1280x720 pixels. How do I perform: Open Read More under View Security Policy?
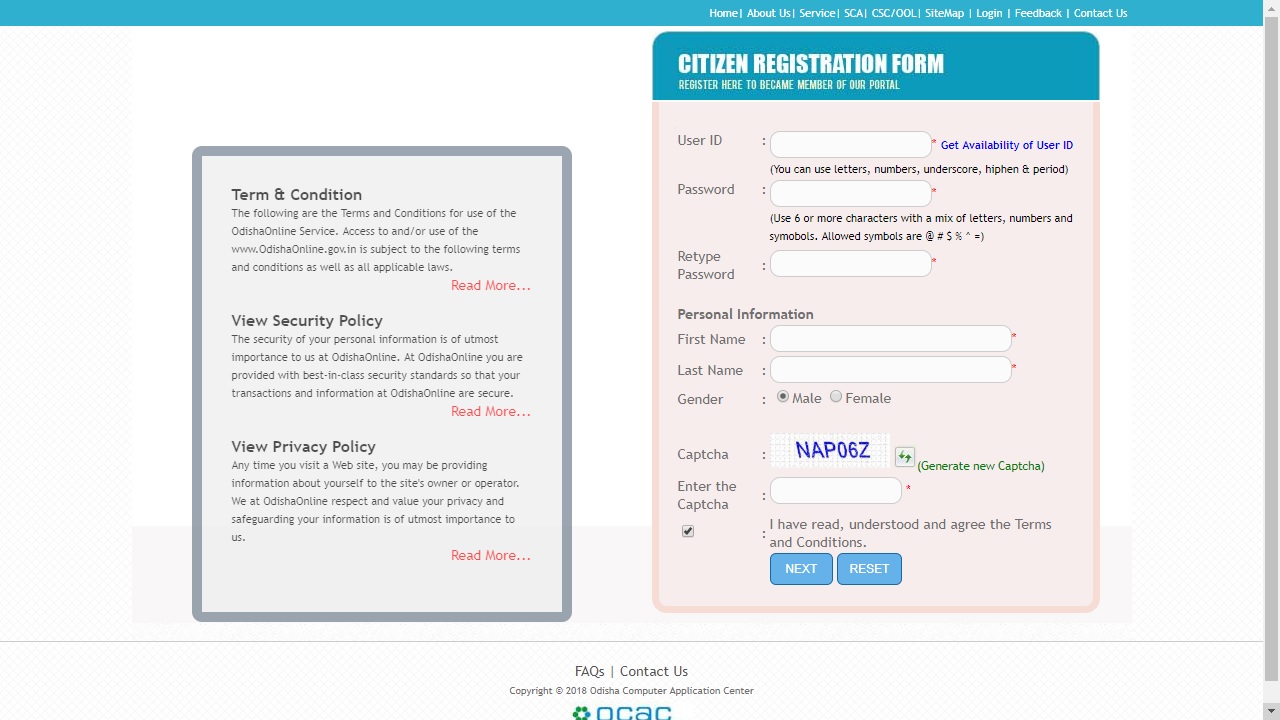click(490, 412)
